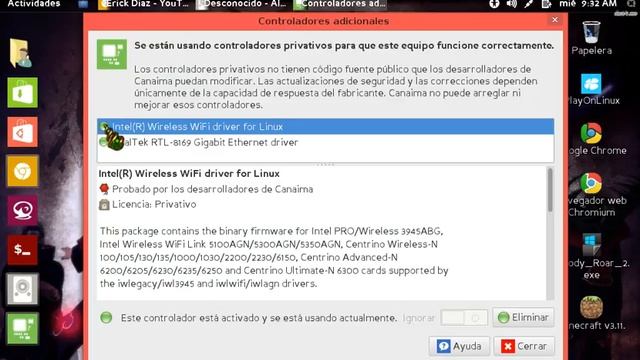Switch to Erick Diaz YouTube window tab
The height and width of the screenshot is (360, 640).
[x=144, y=4]
